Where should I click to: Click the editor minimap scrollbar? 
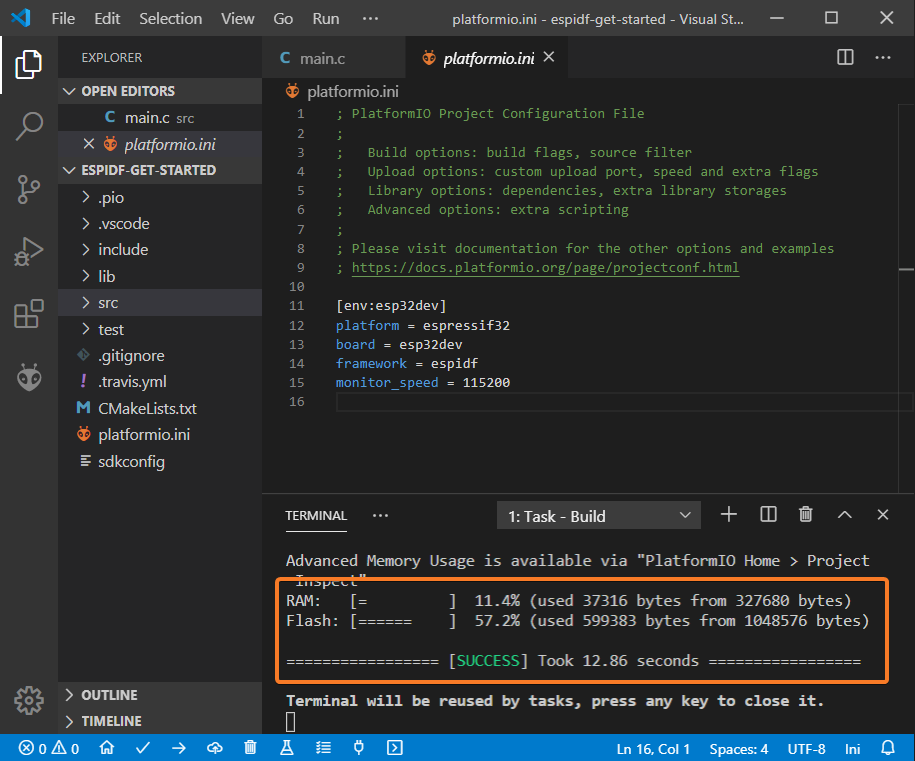click(x=906, y=298)
